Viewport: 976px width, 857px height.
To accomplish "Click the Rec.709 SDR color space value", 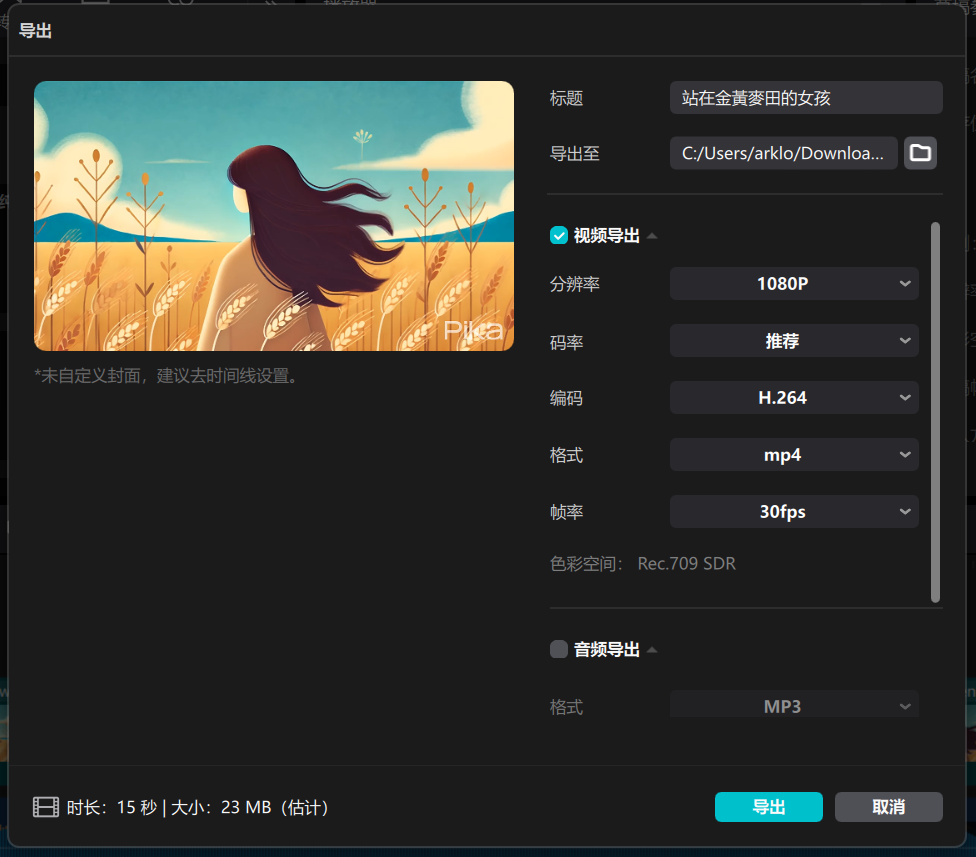I will (x=686, y=564).
